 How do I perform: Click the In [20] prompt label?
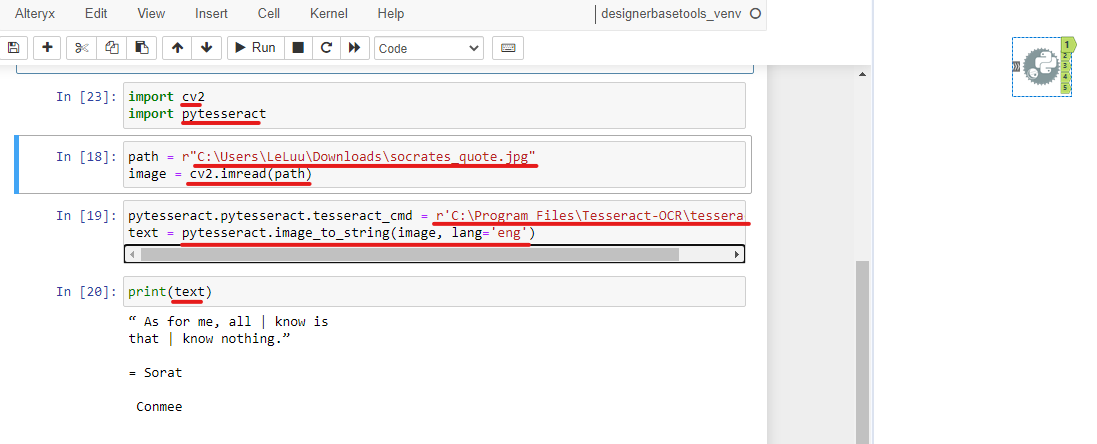click(x=87, y=291)
